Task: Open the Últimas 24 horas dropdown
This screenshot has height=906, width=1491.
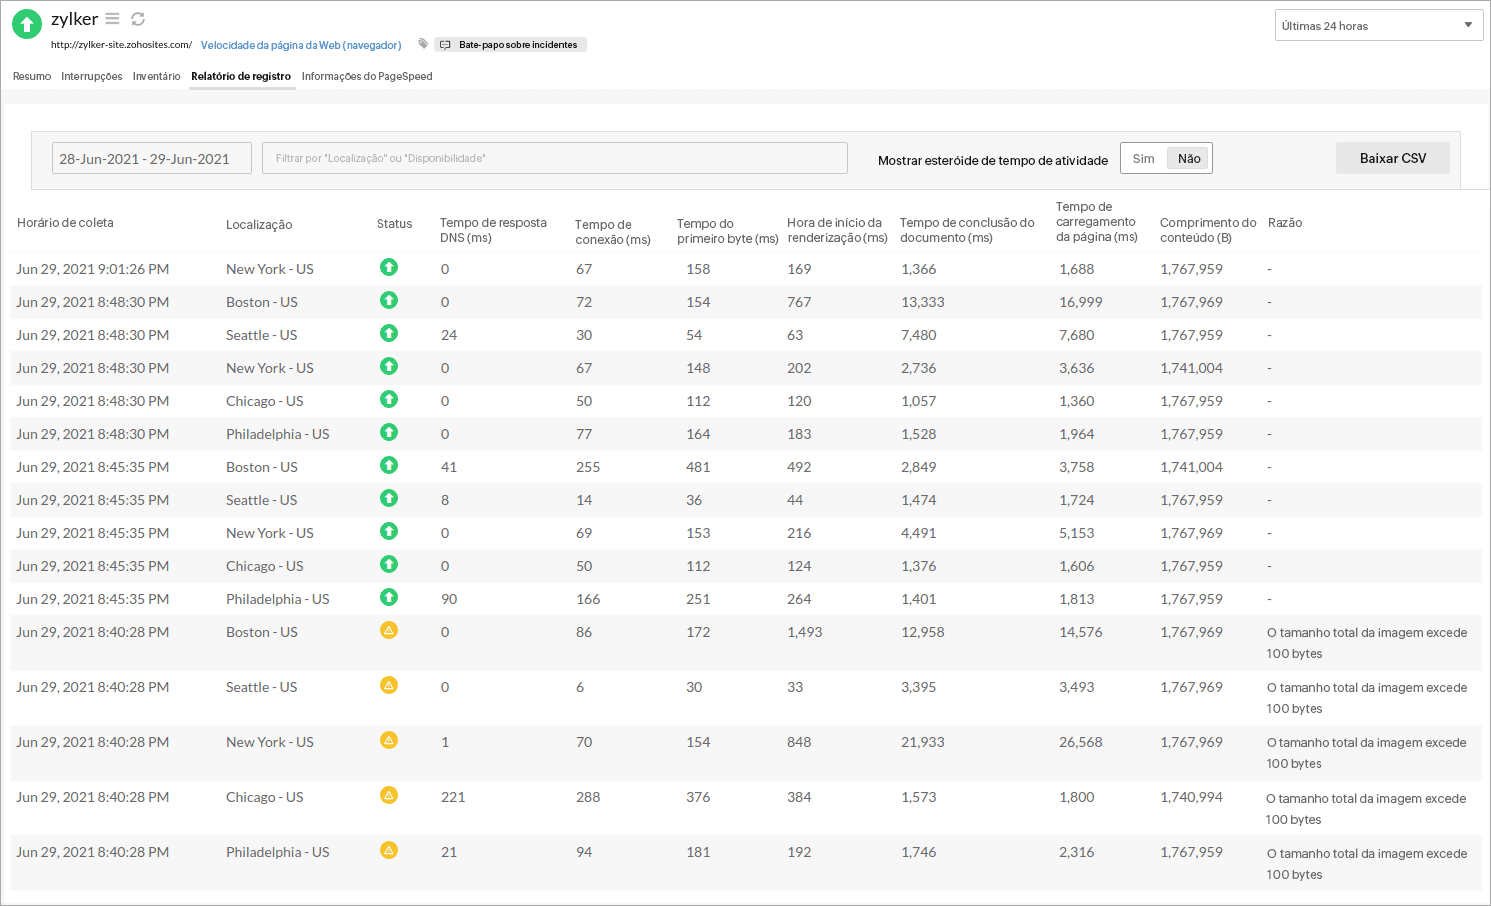Action: (x=1378, y=24)
